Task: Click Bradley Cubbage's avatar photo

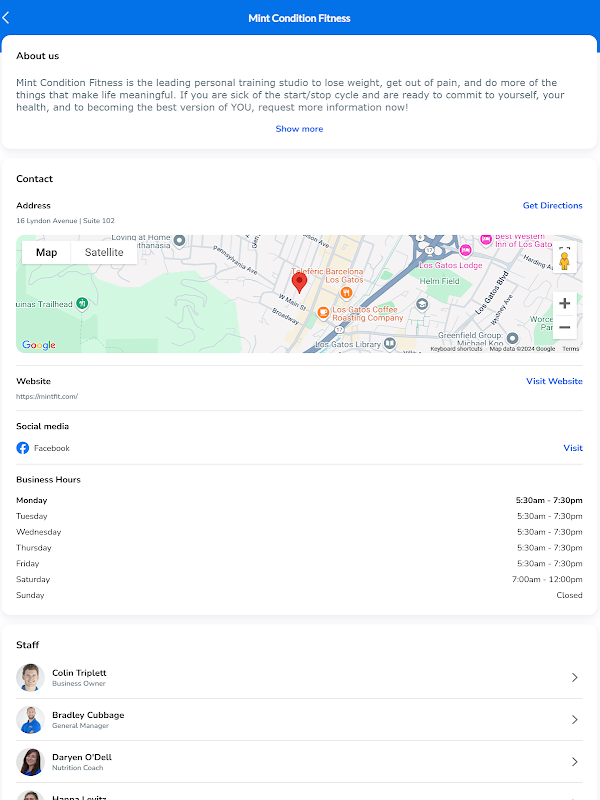Action: (x=30, y=720)
